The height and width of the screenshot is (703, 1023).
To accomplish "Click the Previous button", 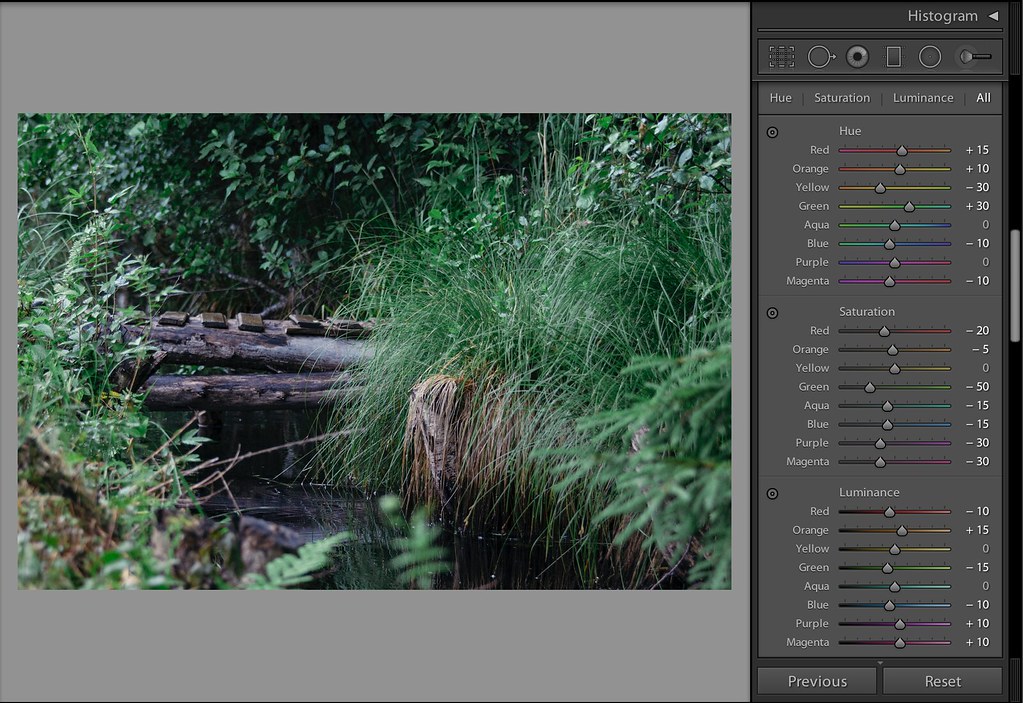I will 817,681.
